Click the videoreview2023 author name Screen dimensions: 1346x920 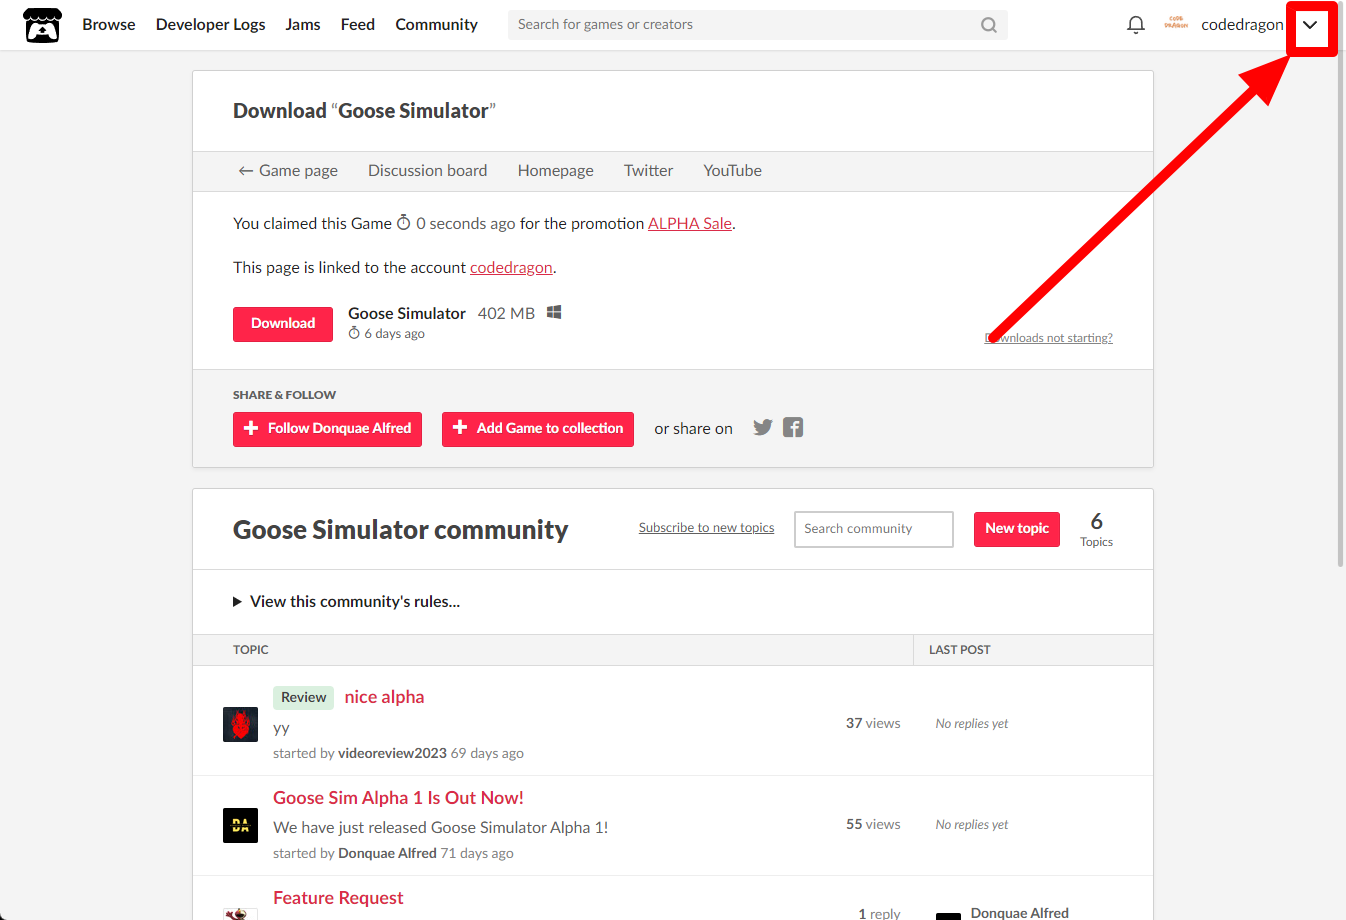[392, 753]
